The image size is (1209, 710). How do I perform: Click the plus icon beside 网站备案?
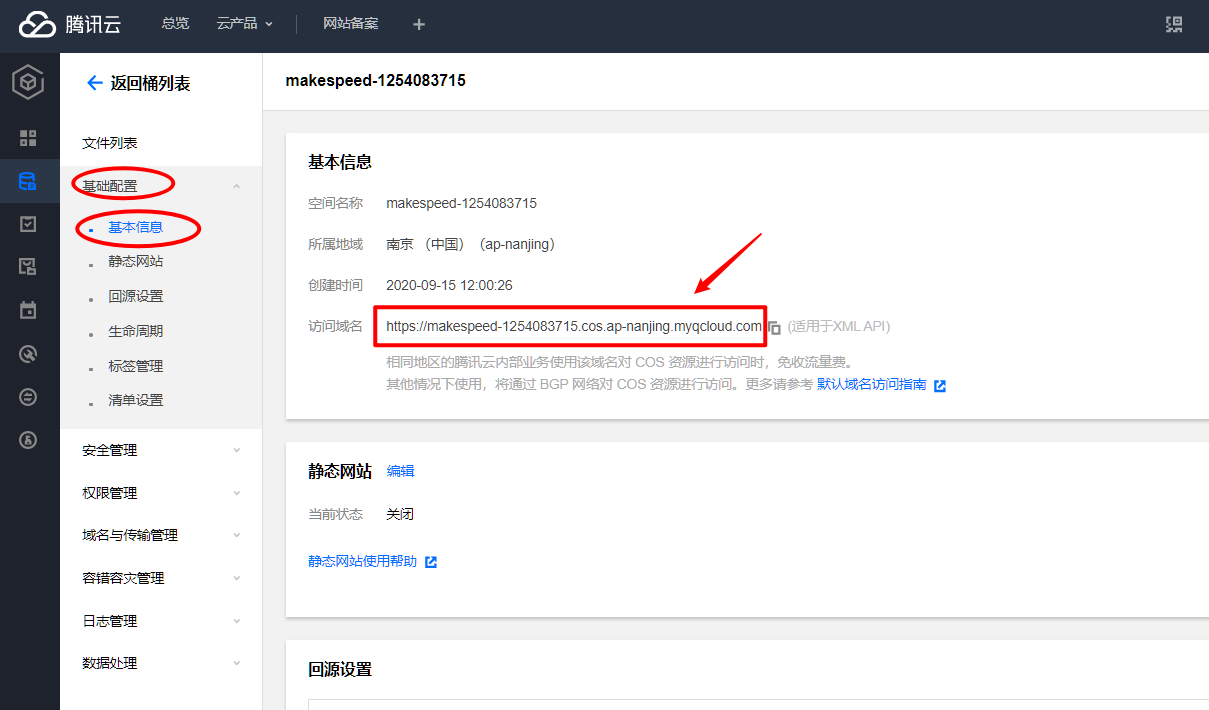(419, 24)
